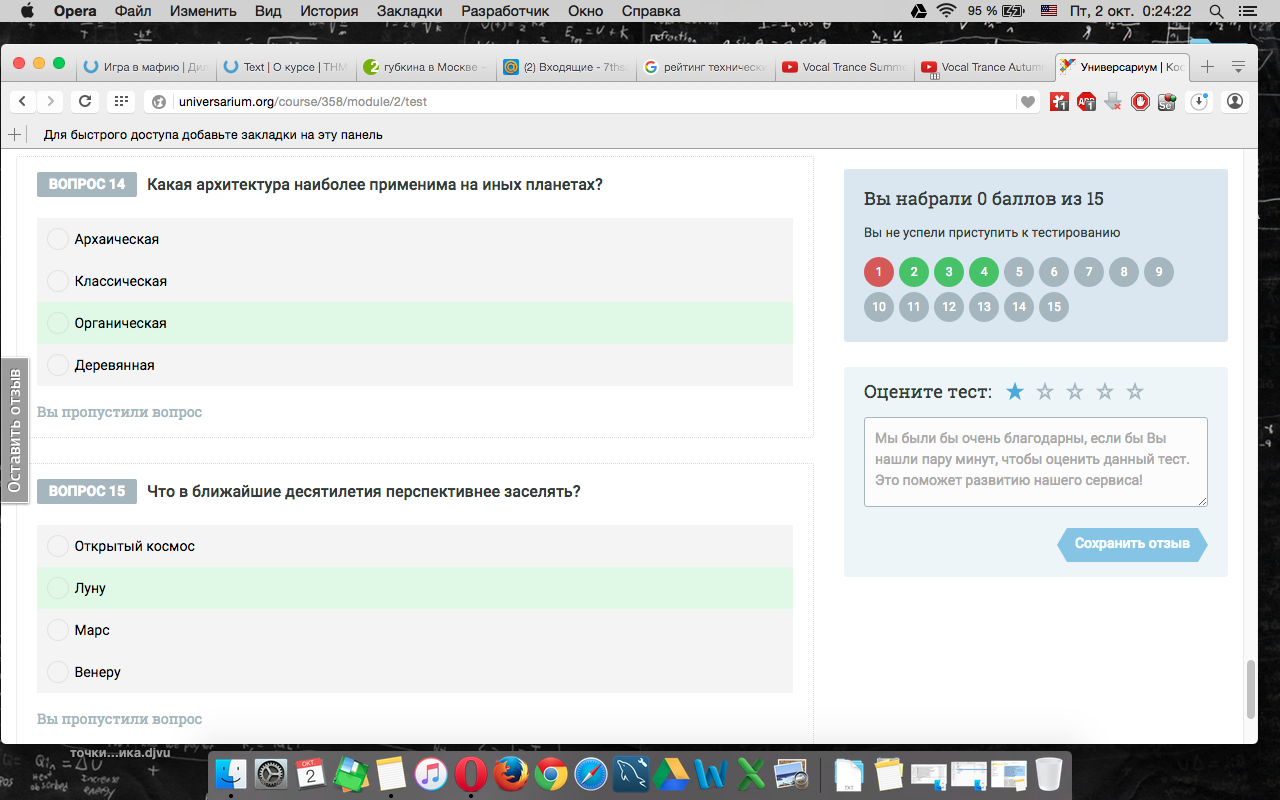Open Google Drive from the Dock
1280x800 pixels.
coord(671,773)
